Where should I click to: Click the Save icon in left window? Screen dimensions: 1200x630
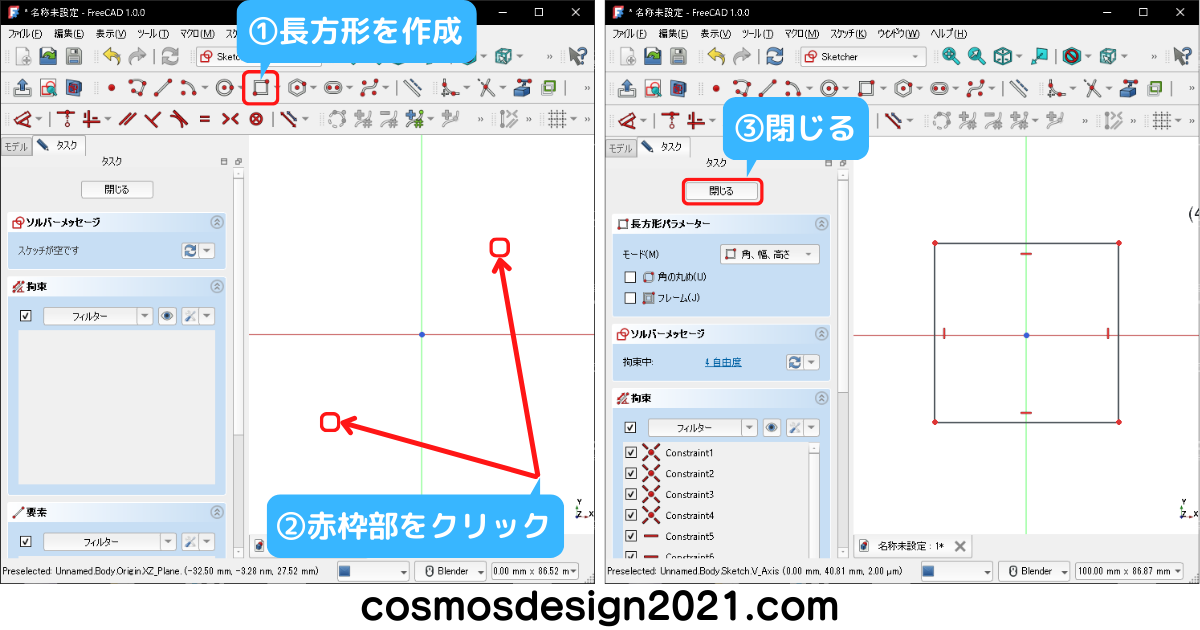71,57
